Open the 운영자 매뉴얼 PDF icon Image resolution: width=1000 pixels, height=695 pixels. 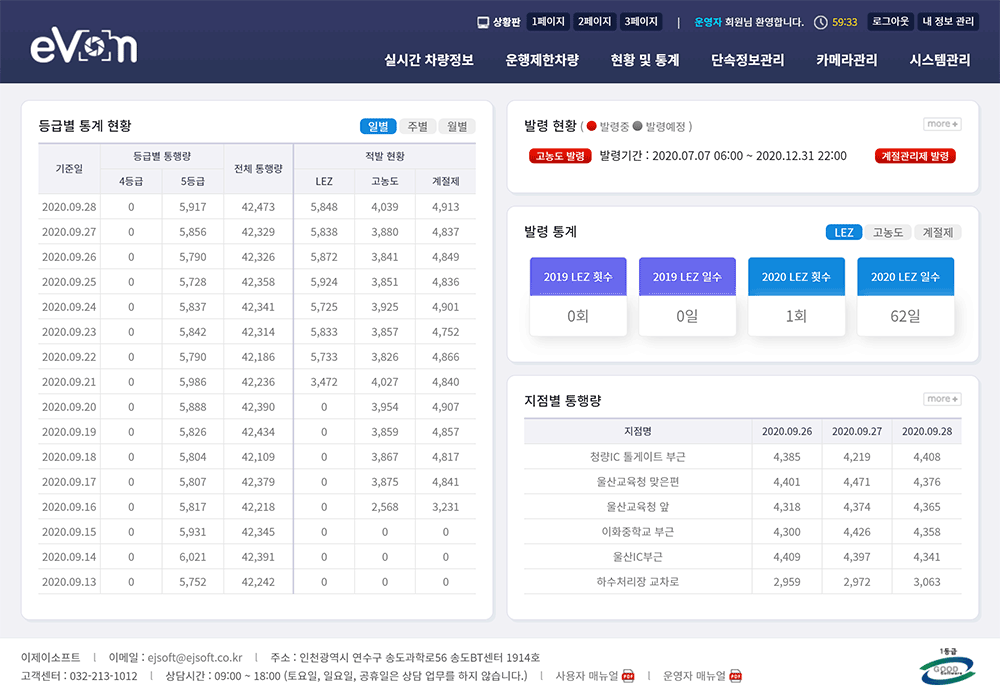pyautogui.click(x=735, y=675)
